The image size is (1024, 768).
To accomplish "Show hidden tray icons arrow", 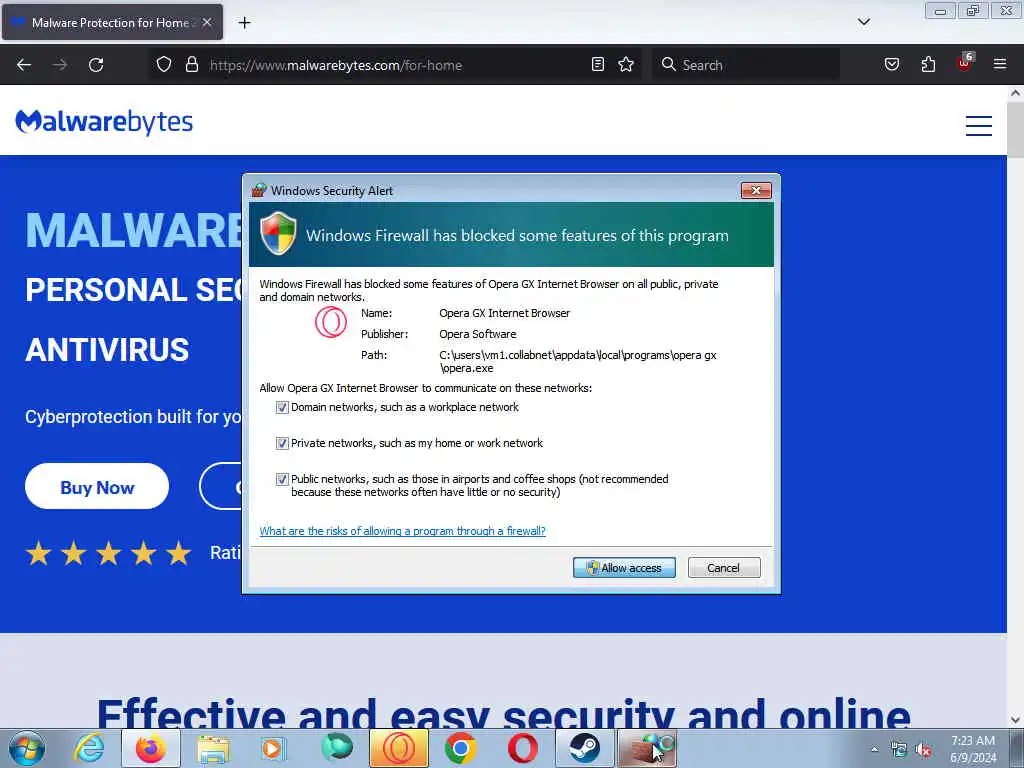I will 874,749.
